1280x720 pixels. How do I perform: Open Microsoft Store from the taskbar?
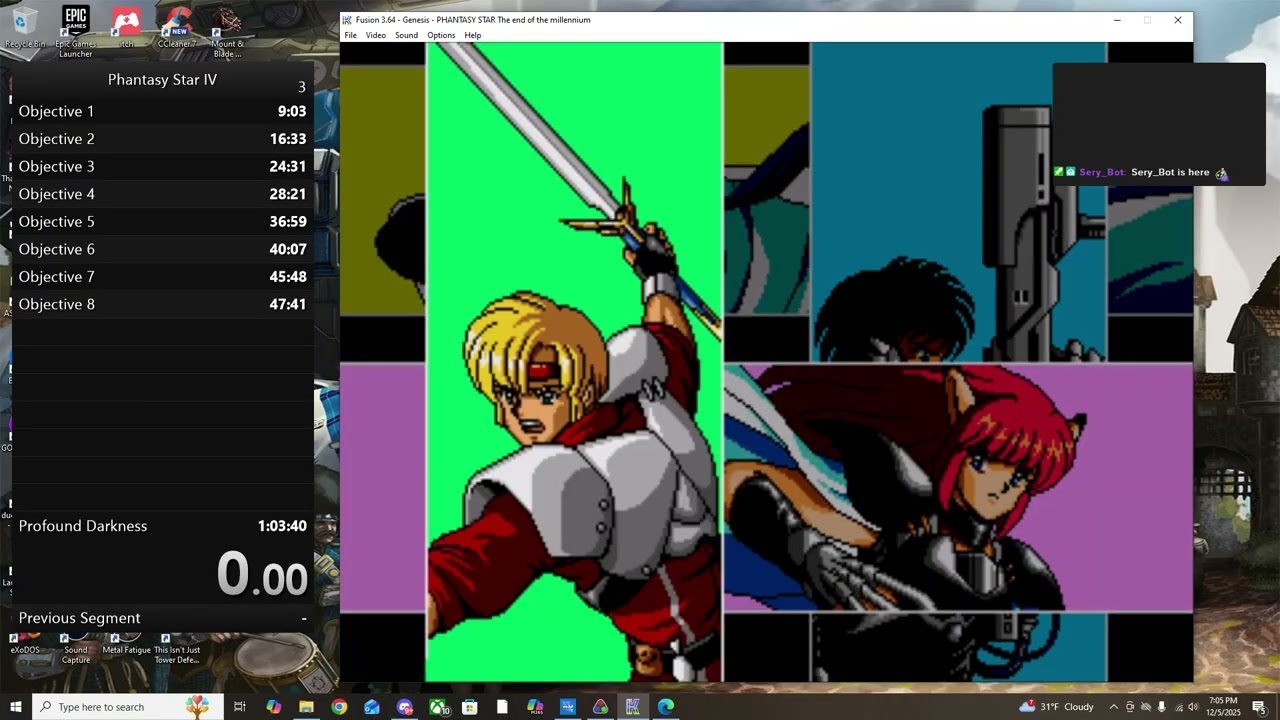click(x=469, y=707)
